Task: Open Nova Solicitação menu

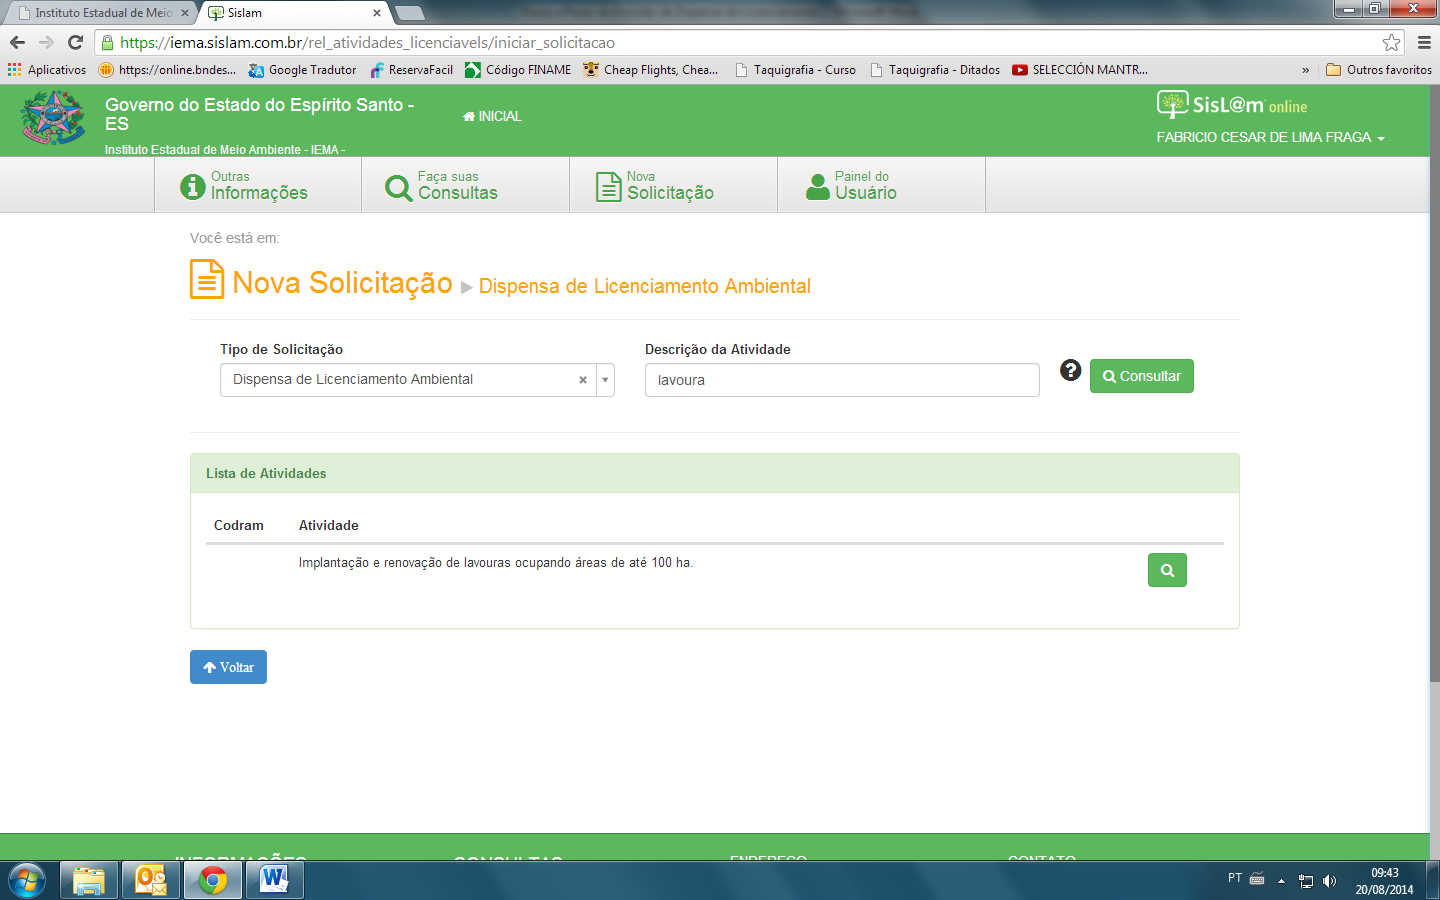Action: (x=674, y=185)
